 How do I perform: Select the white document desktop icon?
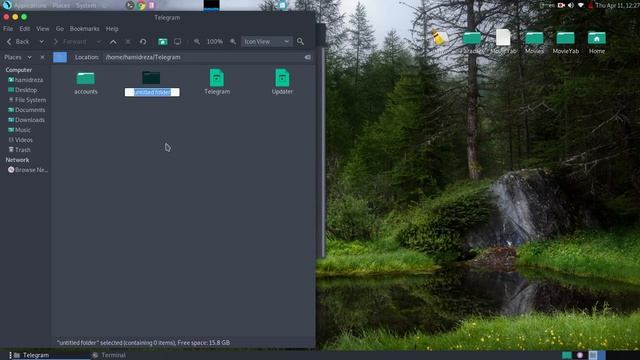tap(503, 38)
